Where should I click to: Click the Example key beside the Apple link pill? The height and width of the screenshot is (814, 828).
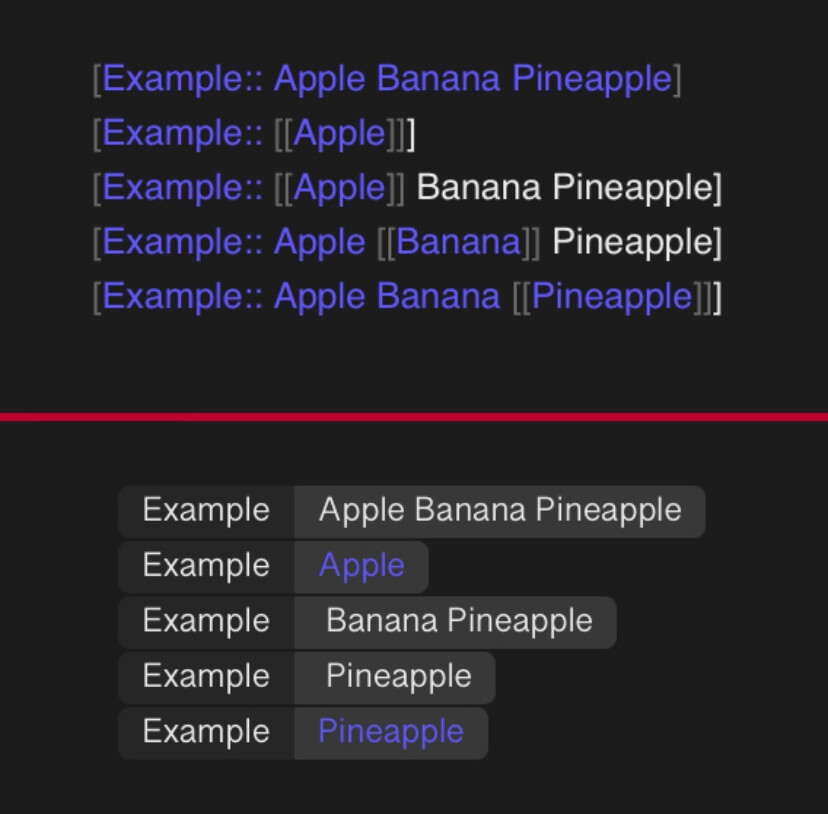pyautogui.click(x=206, y=566)
